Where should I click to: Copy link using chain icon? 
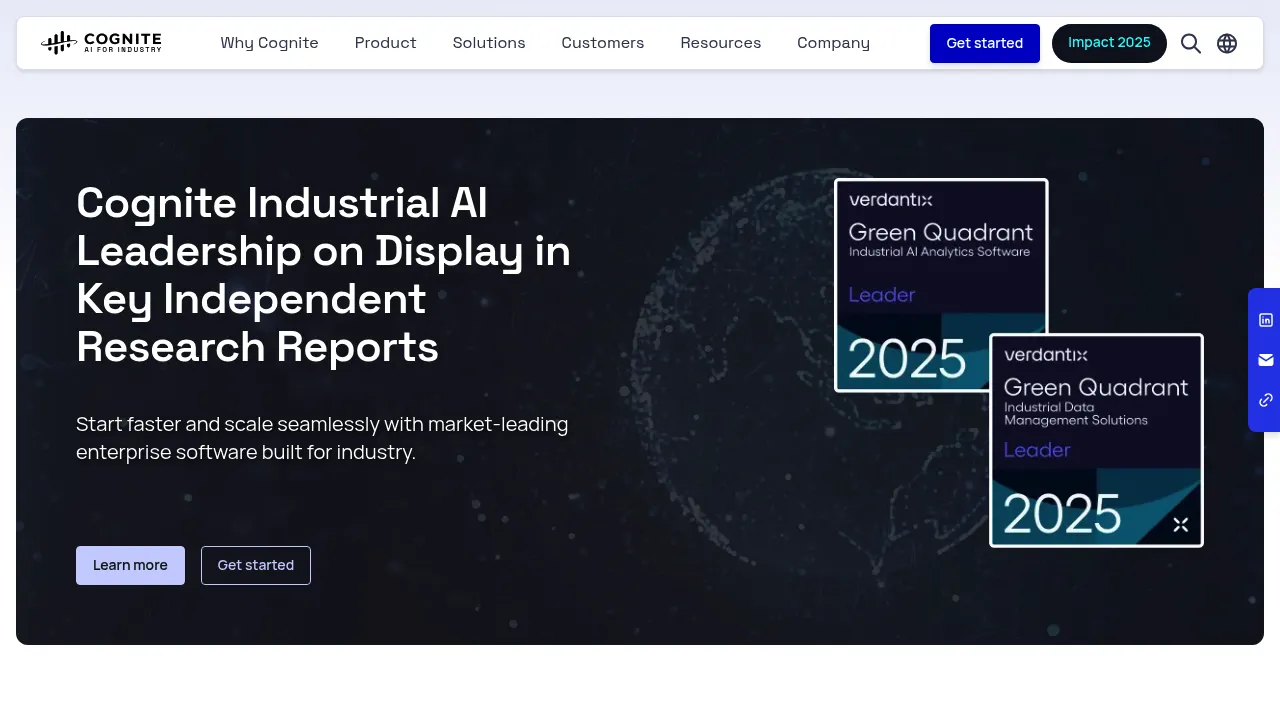(x=1266, y=400)
